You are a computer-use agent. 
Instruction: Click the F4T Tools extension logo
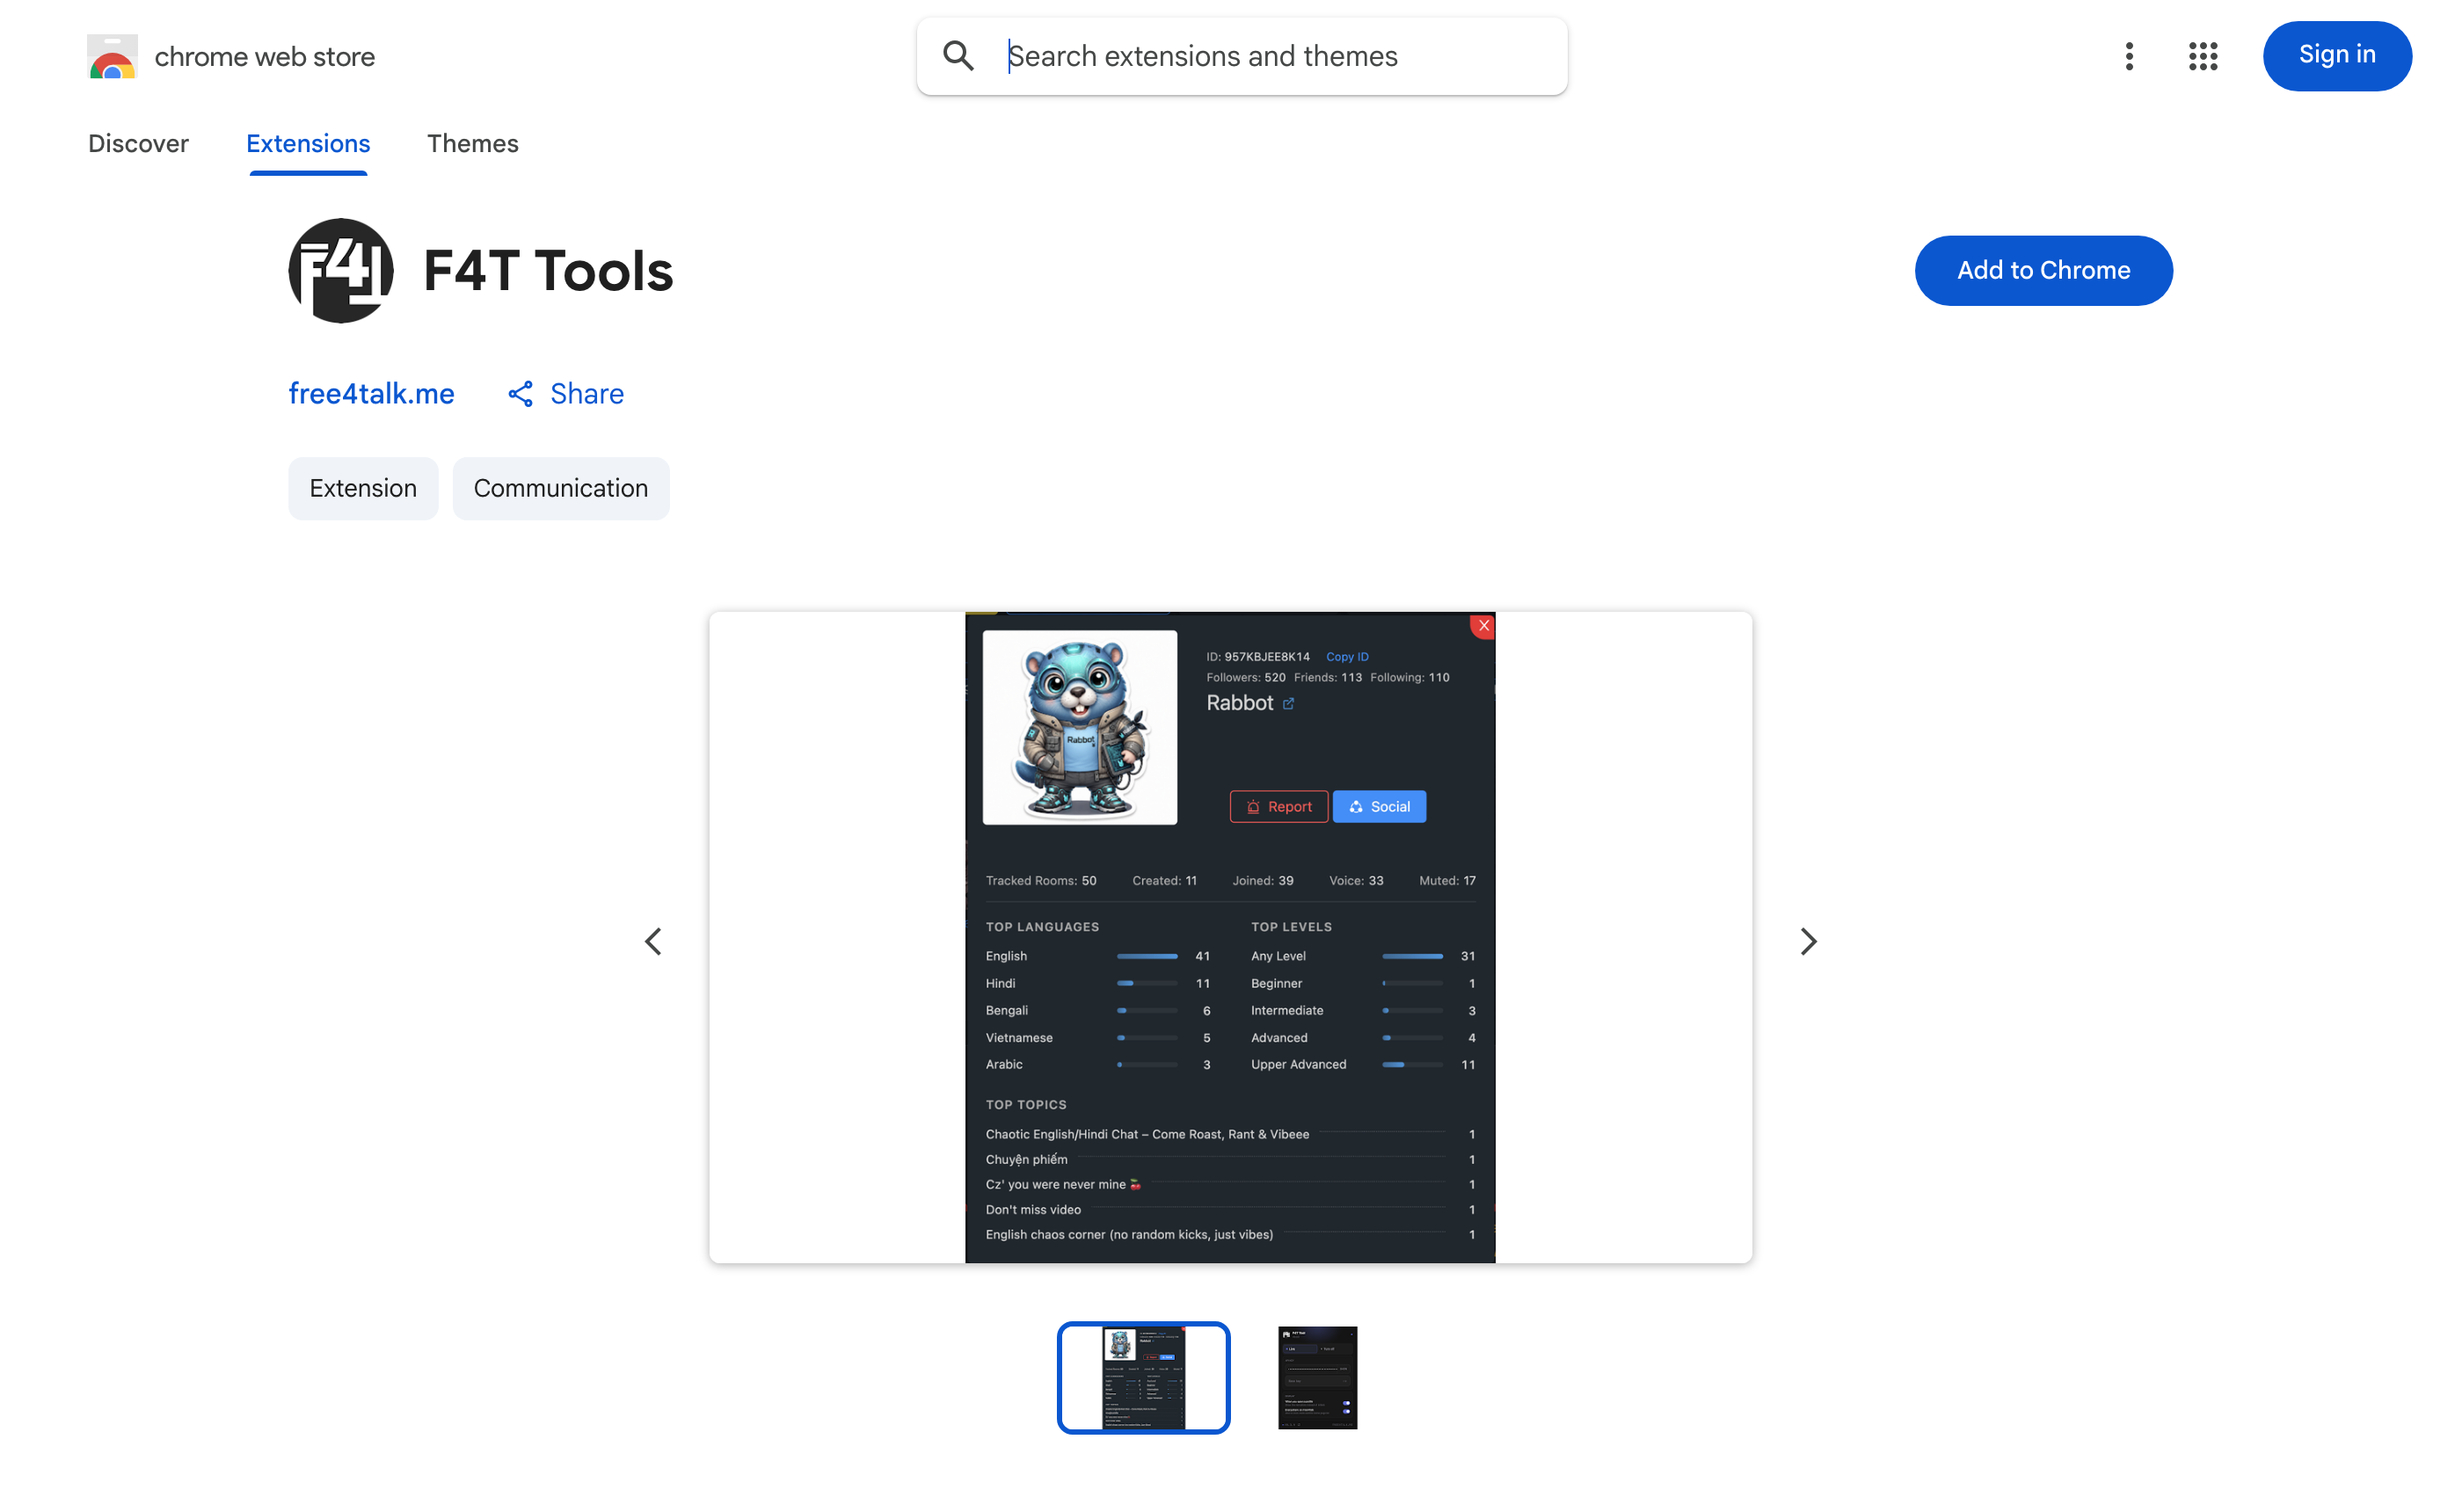pos(341,271)
